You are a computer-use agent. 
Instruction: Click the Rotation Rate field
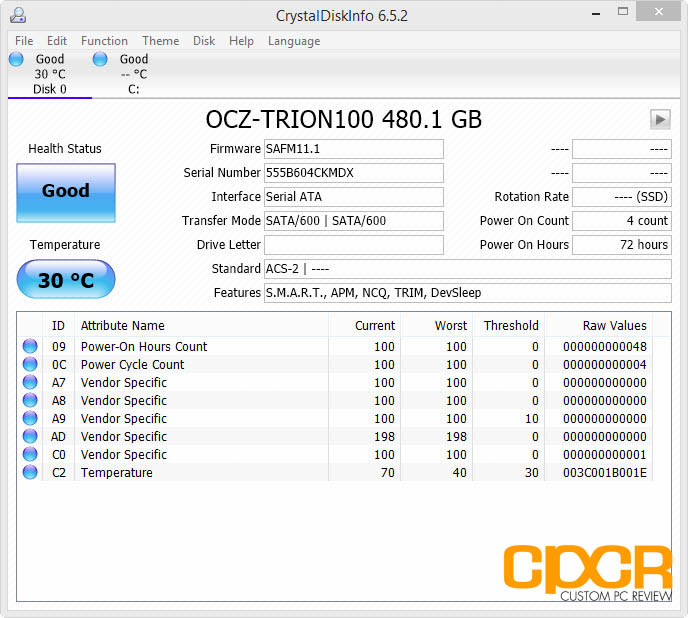point(622,197)
